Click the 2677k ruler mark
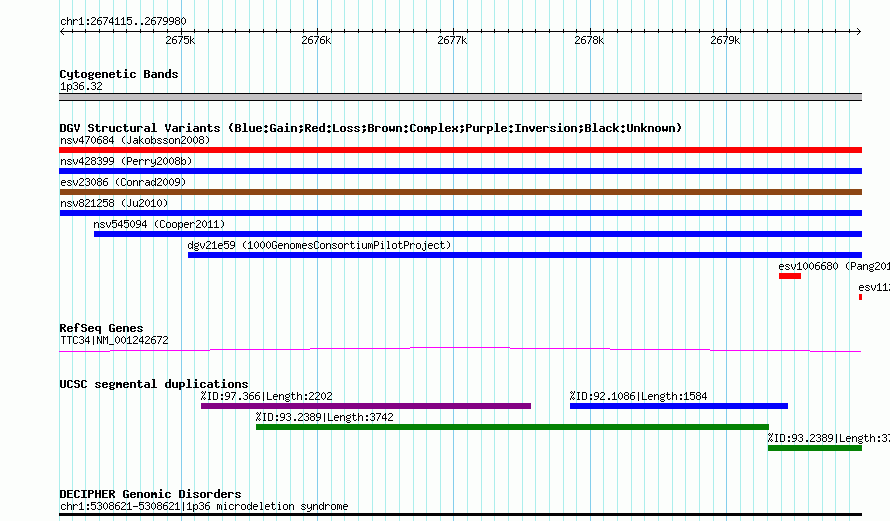890x521 pixels. pos(452,40)
